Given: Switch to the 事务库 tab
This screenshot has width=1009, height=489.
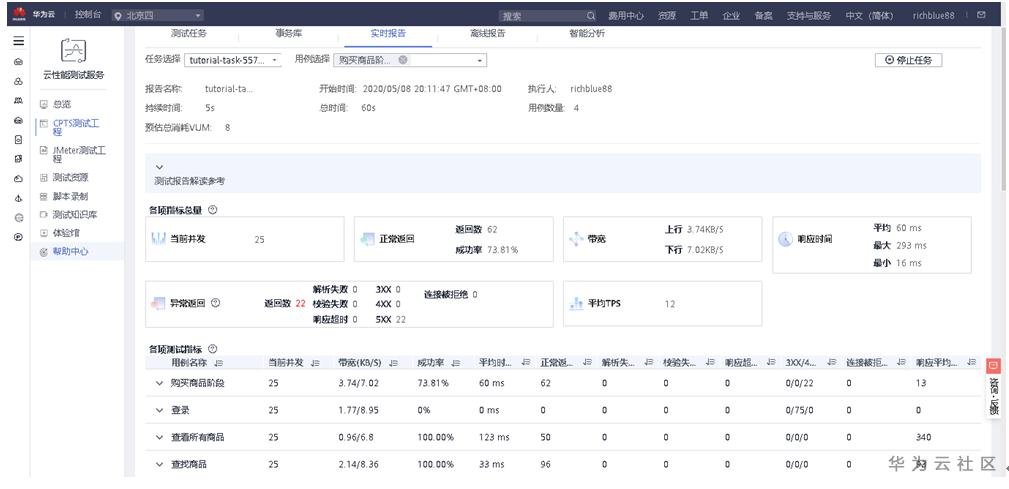Looking at the screenshot, I should [x=288, y=33].
